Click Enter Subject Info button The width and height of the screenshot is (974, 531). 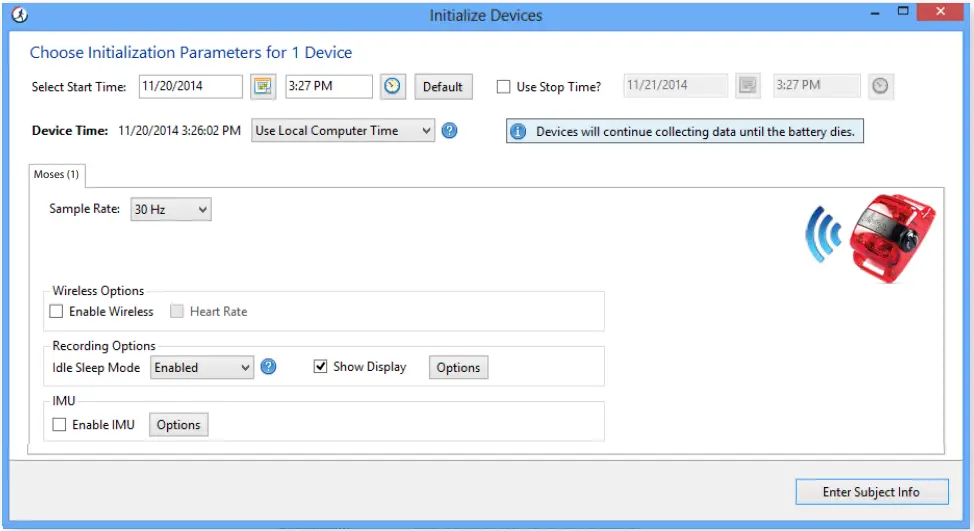coord(872,492)
